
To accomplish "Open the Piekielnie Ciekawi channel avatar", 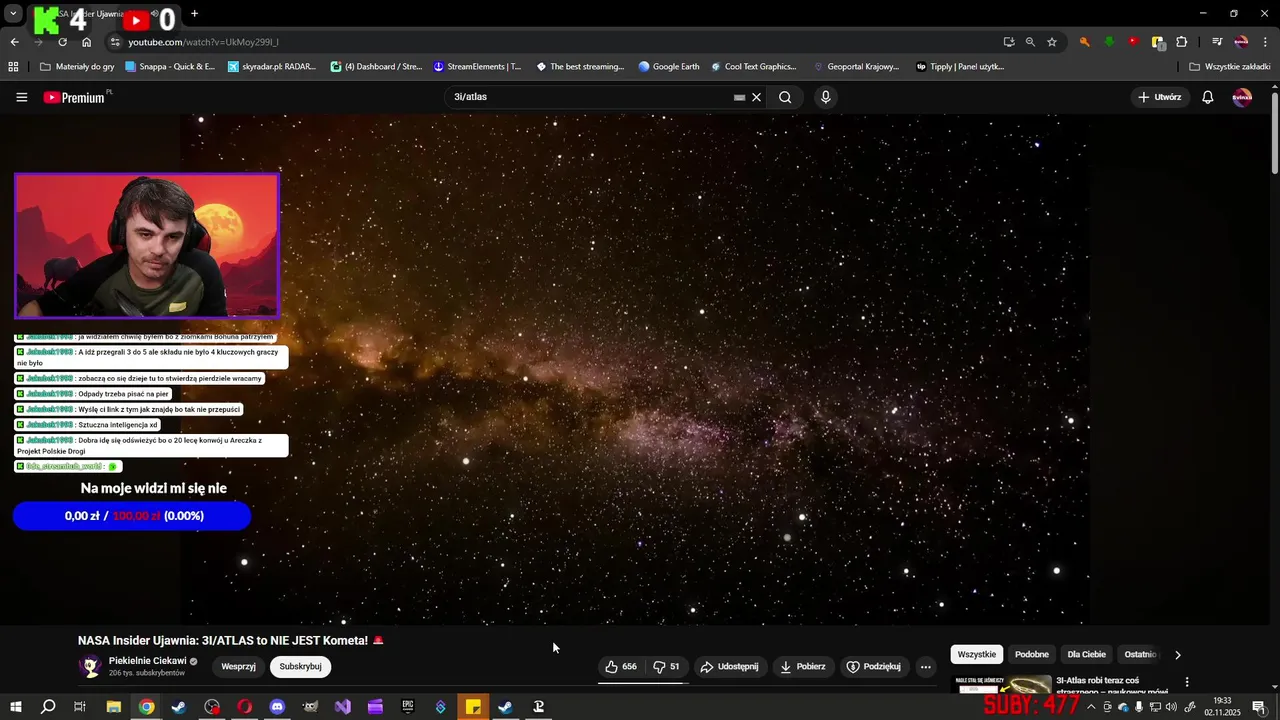I will point(90,666).
